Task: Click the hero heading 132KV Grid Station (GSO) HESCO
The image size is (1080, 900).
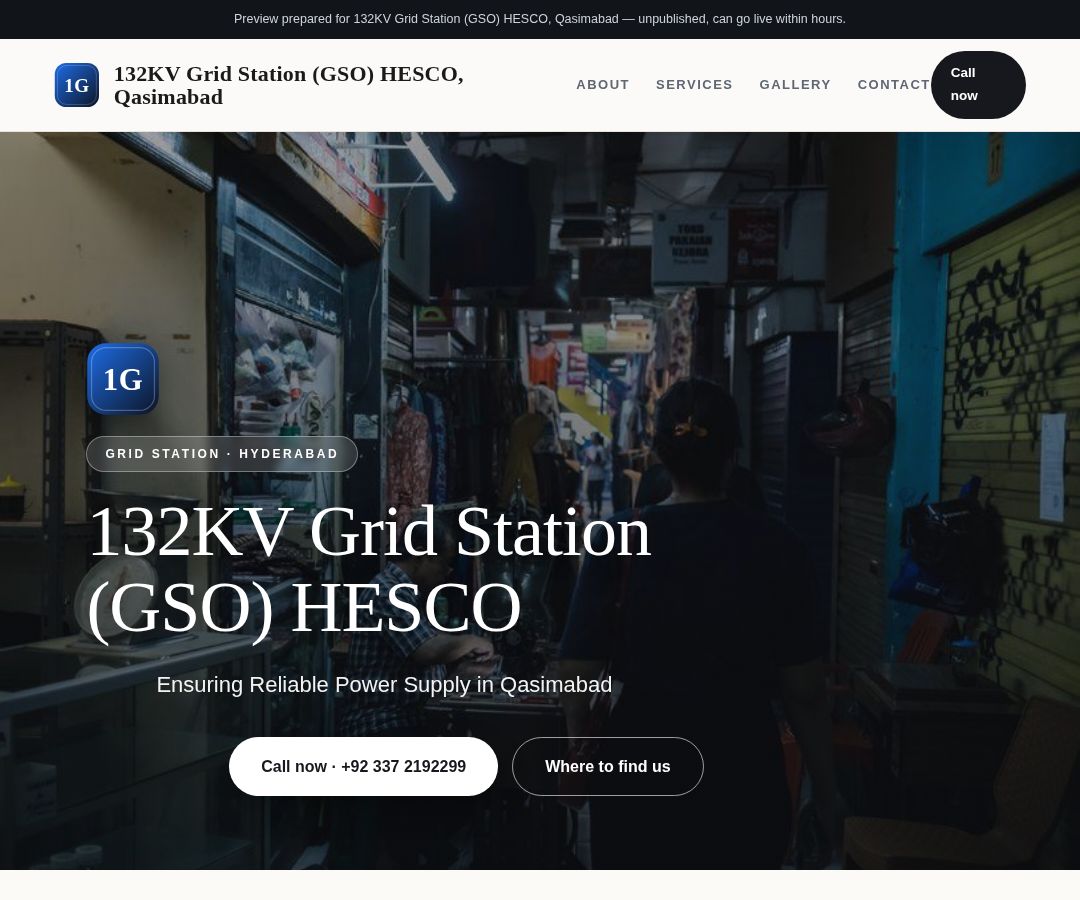Action: click(x=370, y=569)
